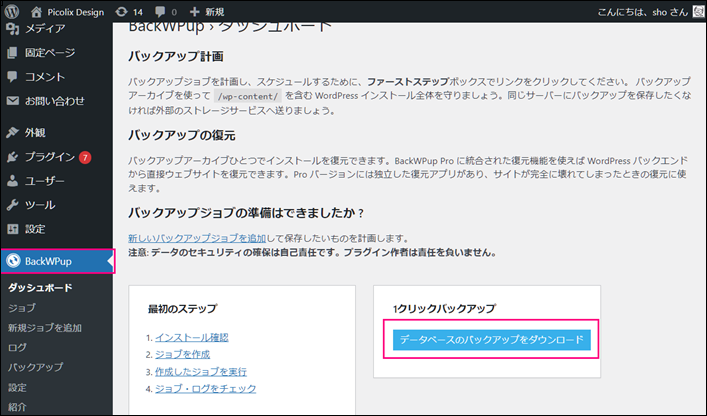Click the お問い合わせ mail icon
The width and height of the screenshot is (707, 416).
[13, 101]
